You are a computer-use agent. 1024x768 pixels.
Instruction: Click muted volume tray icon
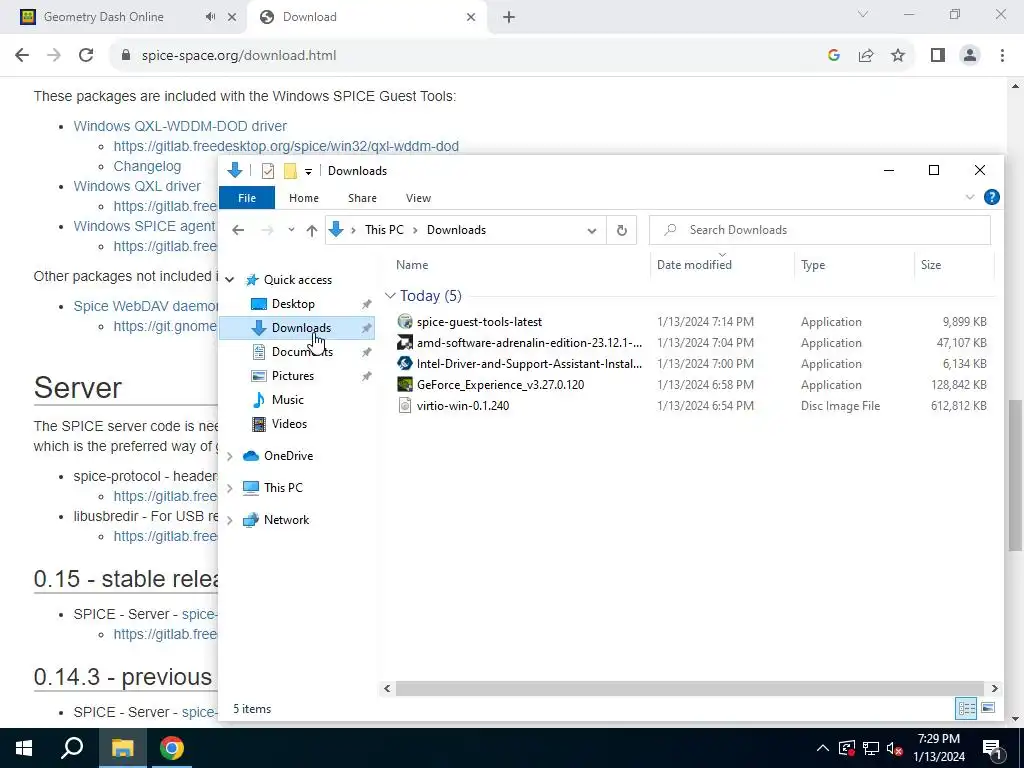point(895,748)
